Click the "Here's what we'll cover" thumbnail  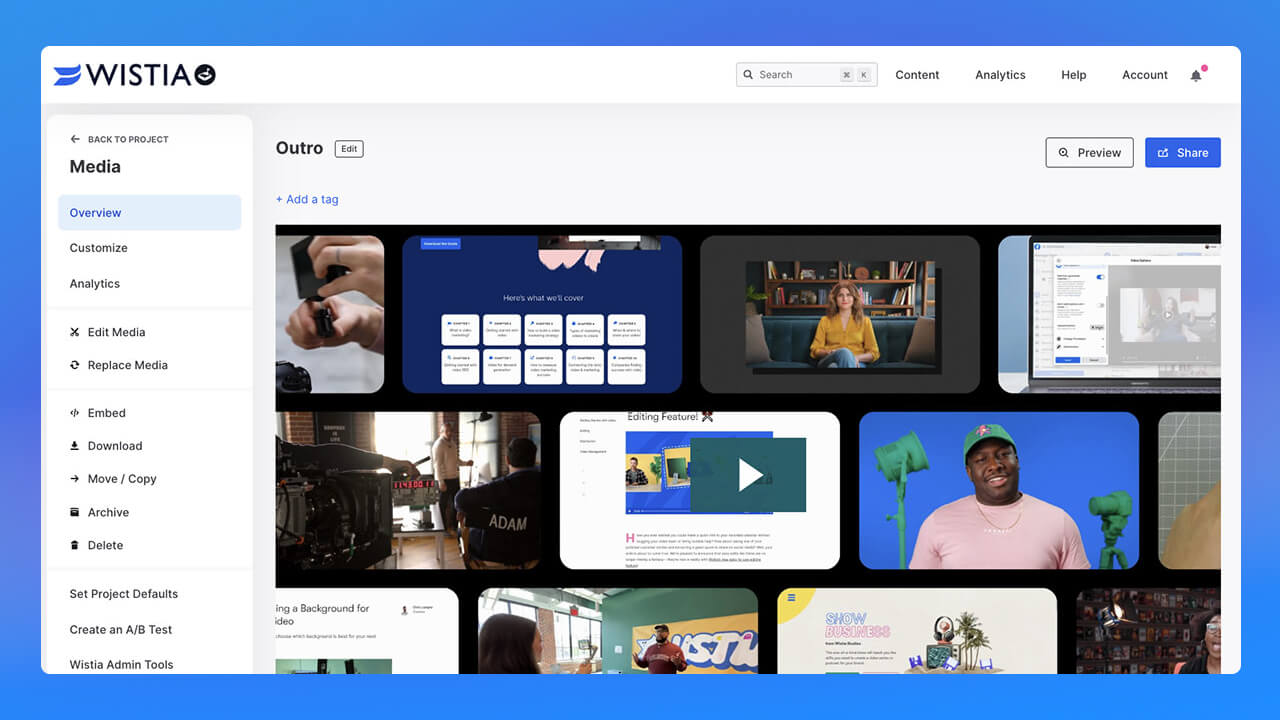542,314
